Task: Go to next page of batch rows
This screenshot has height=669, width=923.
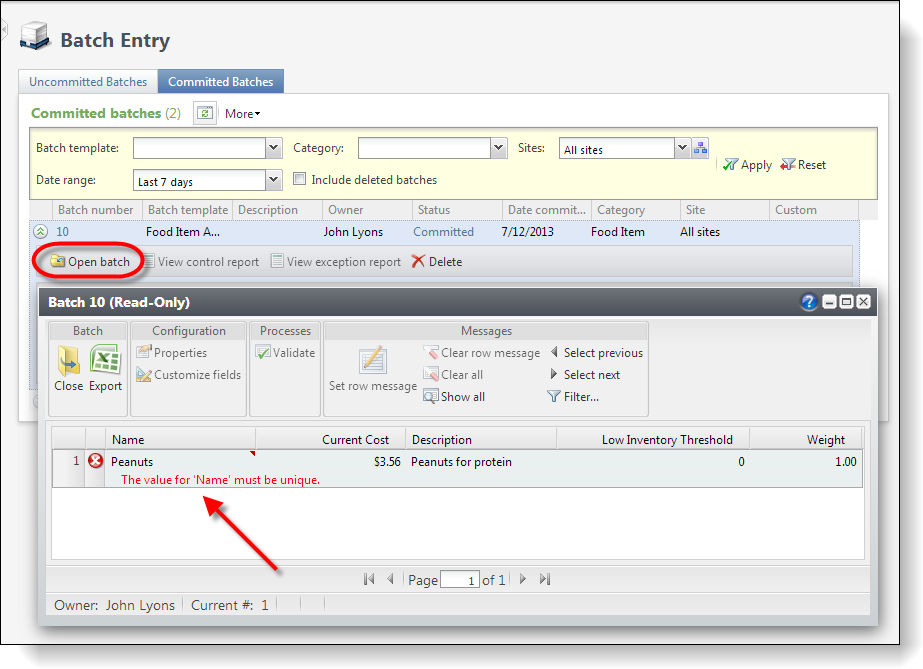Action: (523, 579)
